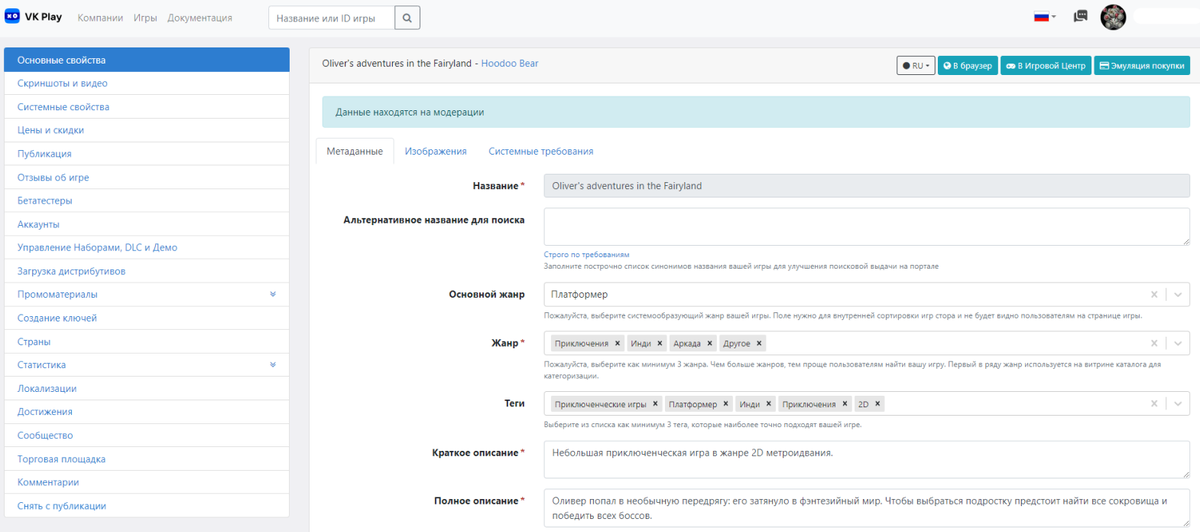
Task: Open Игры in top navigation
Action: [x=145, y=18]
